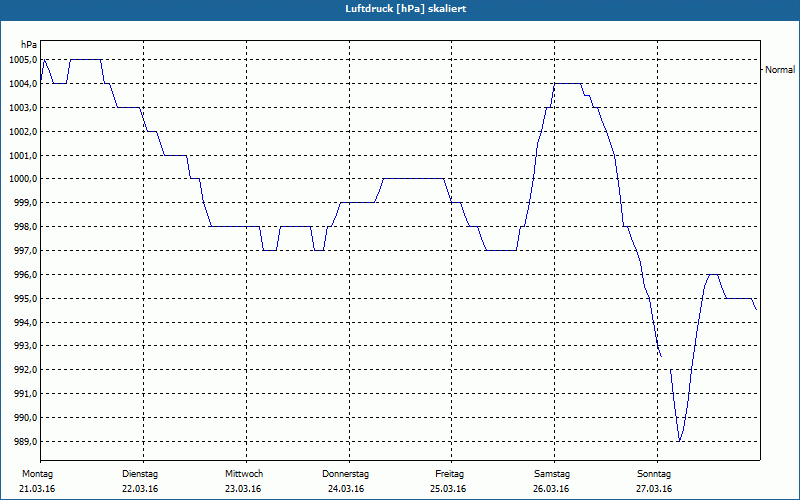This screenshot has height=500, width=800.
Task: Click the 'Samstag' day label
Action: 552,474
